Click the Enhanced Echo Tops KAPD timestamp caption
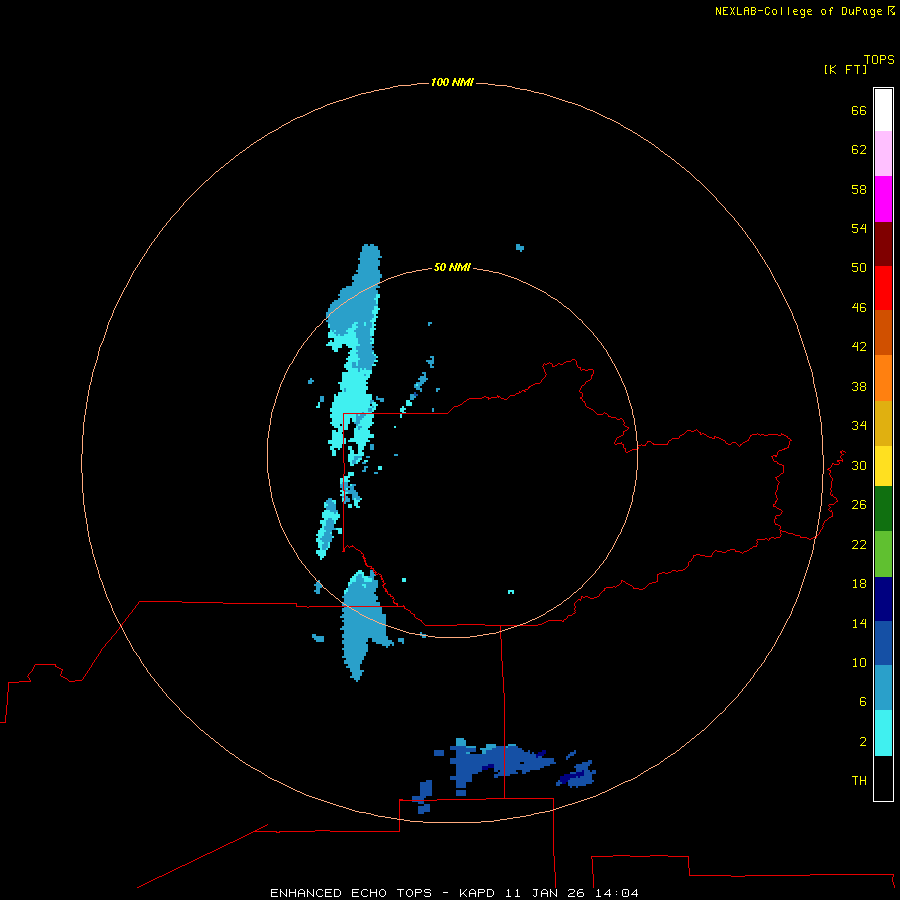Screen dimensions: 900x900 point(454,893)
